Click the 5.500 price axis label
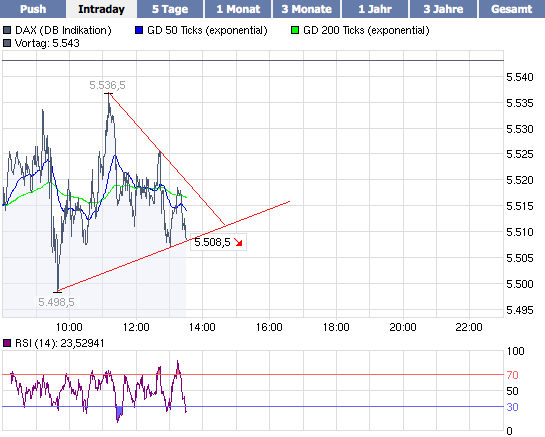The image size is (545, 437). point(520,284)
